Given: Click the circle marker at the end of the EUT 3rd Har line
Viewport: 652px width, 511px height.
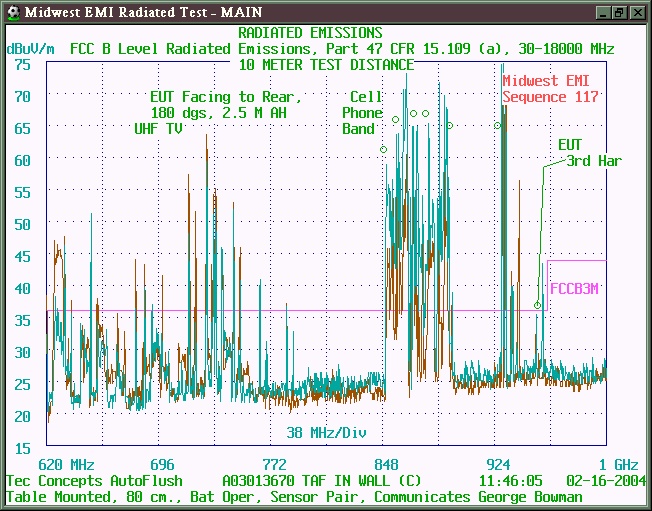Looking at the screenshot, I should 537,305.
